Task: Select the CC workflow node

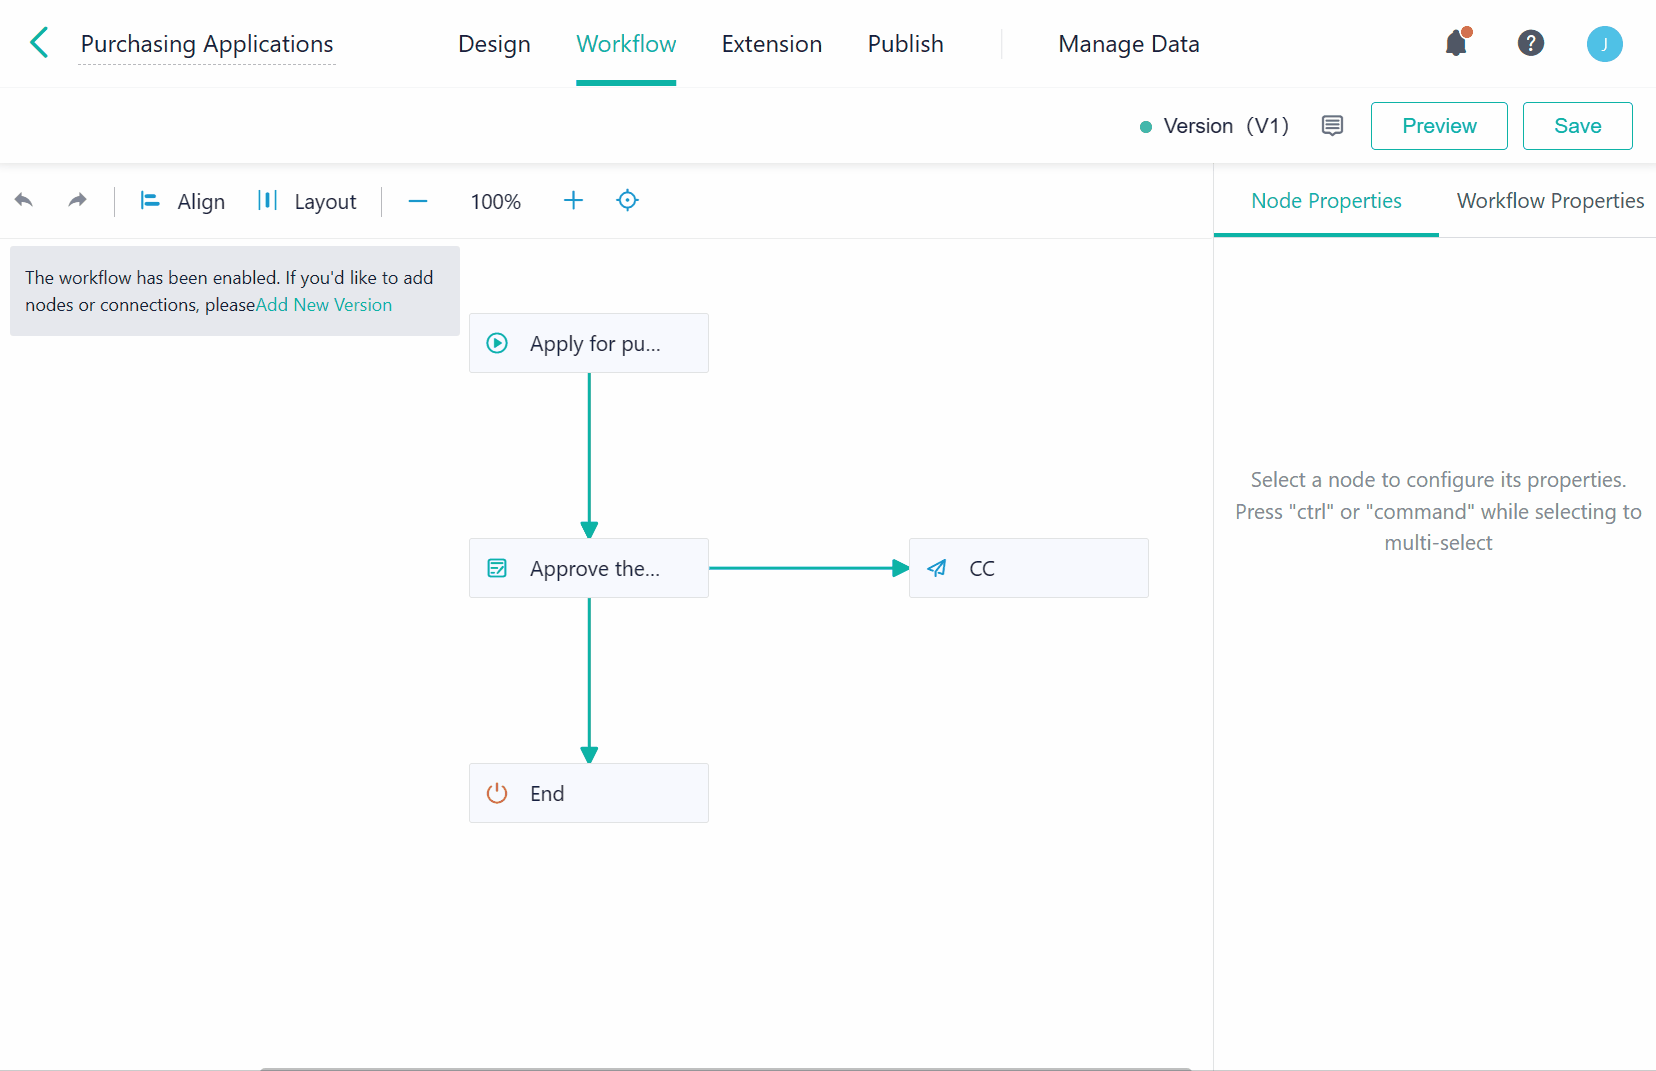Action: click(x=1028, y=568)
